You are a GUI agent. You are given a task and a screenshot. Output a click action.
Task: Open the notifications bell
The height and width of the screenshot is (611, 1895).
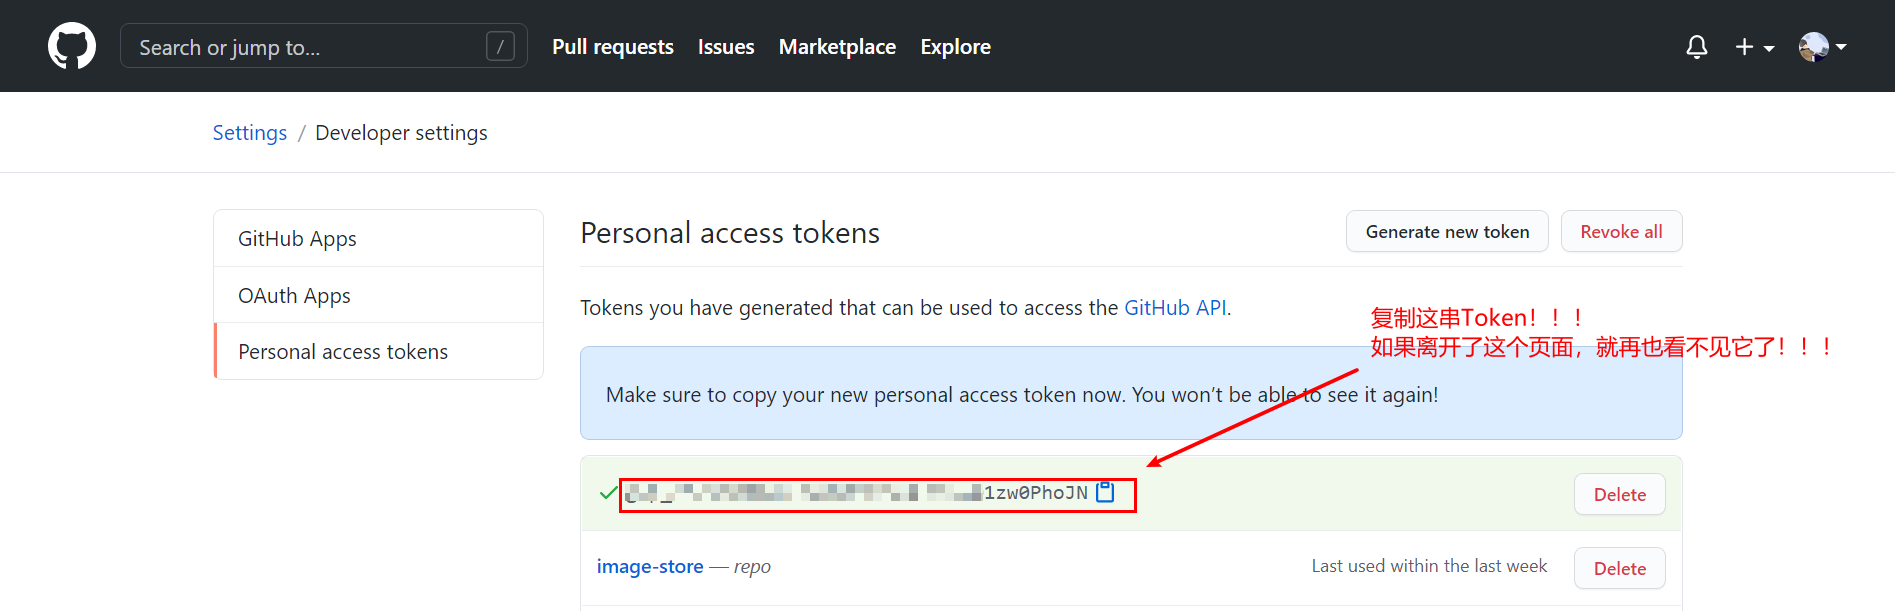click(1697, 46)
